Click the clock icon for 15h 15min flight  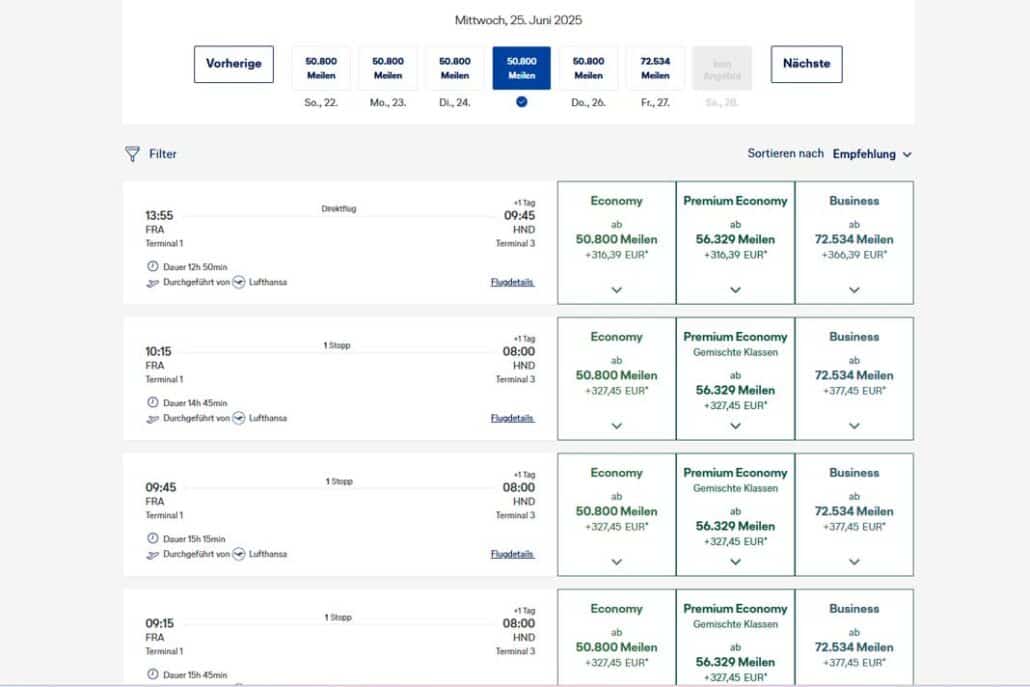(153, 539)
